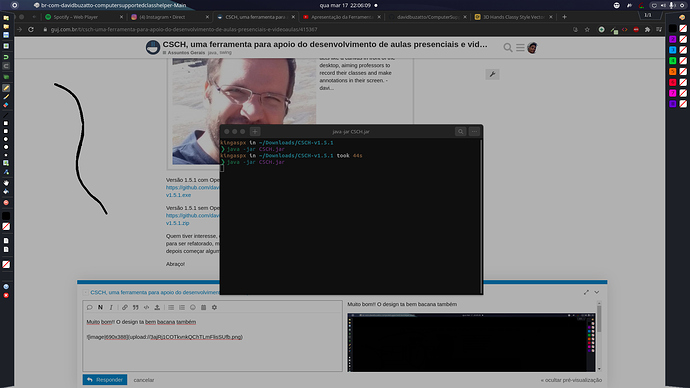Image resolution: width=690 pixels, height=388 pixels.
Task: Click ocultar pré-visualização to hide preview
Action: point(571,380)
